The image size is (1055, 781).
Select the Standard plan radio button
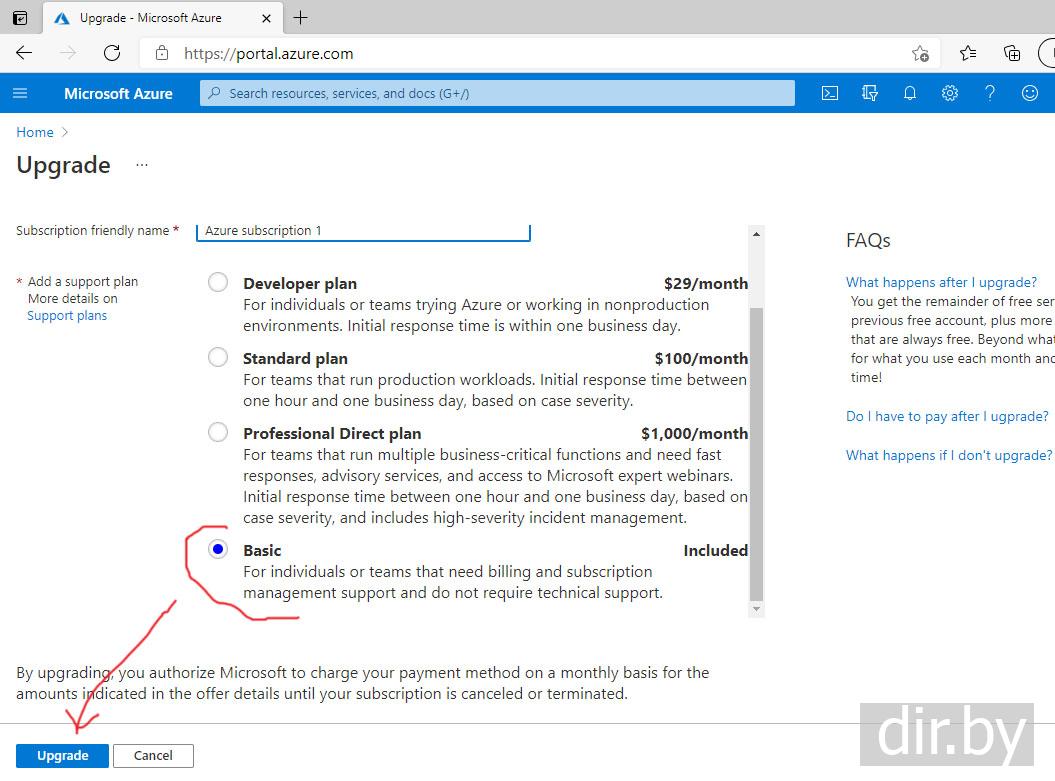pyautogui.click(x=217, y=357)
